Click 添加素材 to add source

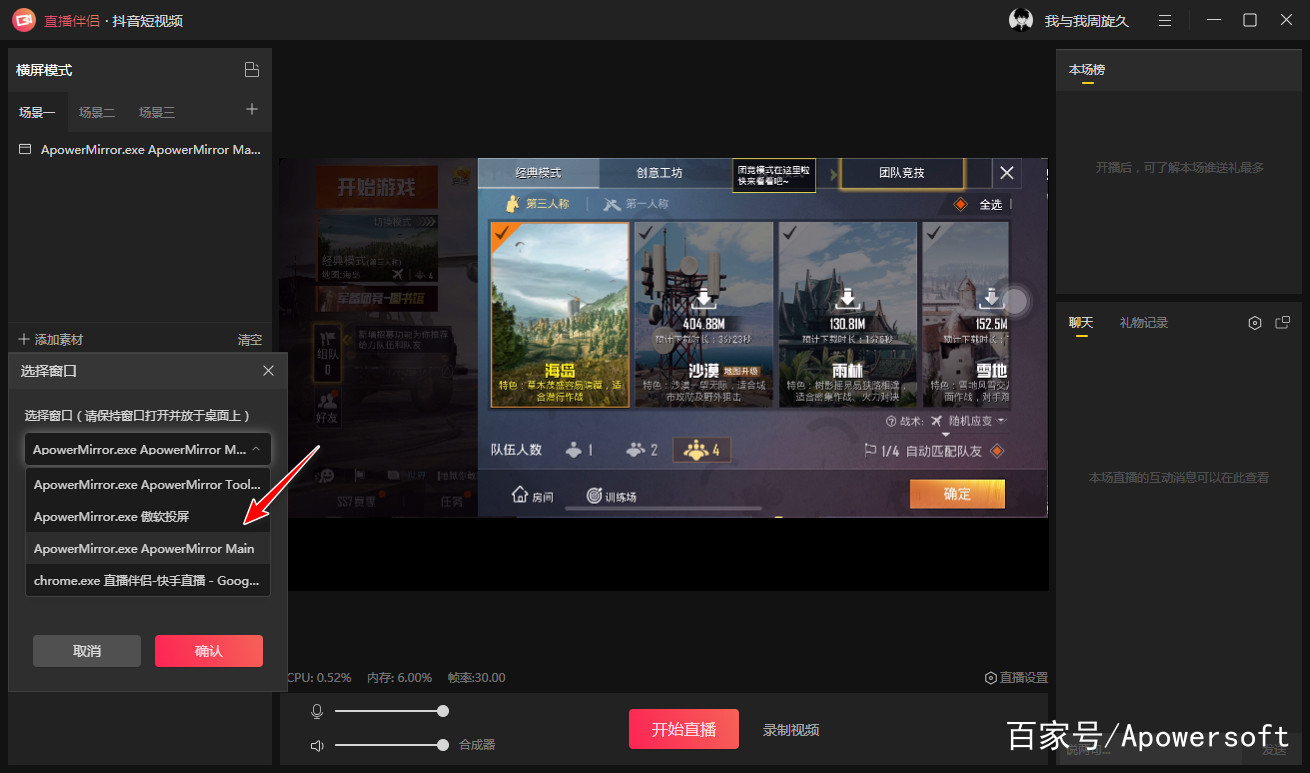point(50,340)
